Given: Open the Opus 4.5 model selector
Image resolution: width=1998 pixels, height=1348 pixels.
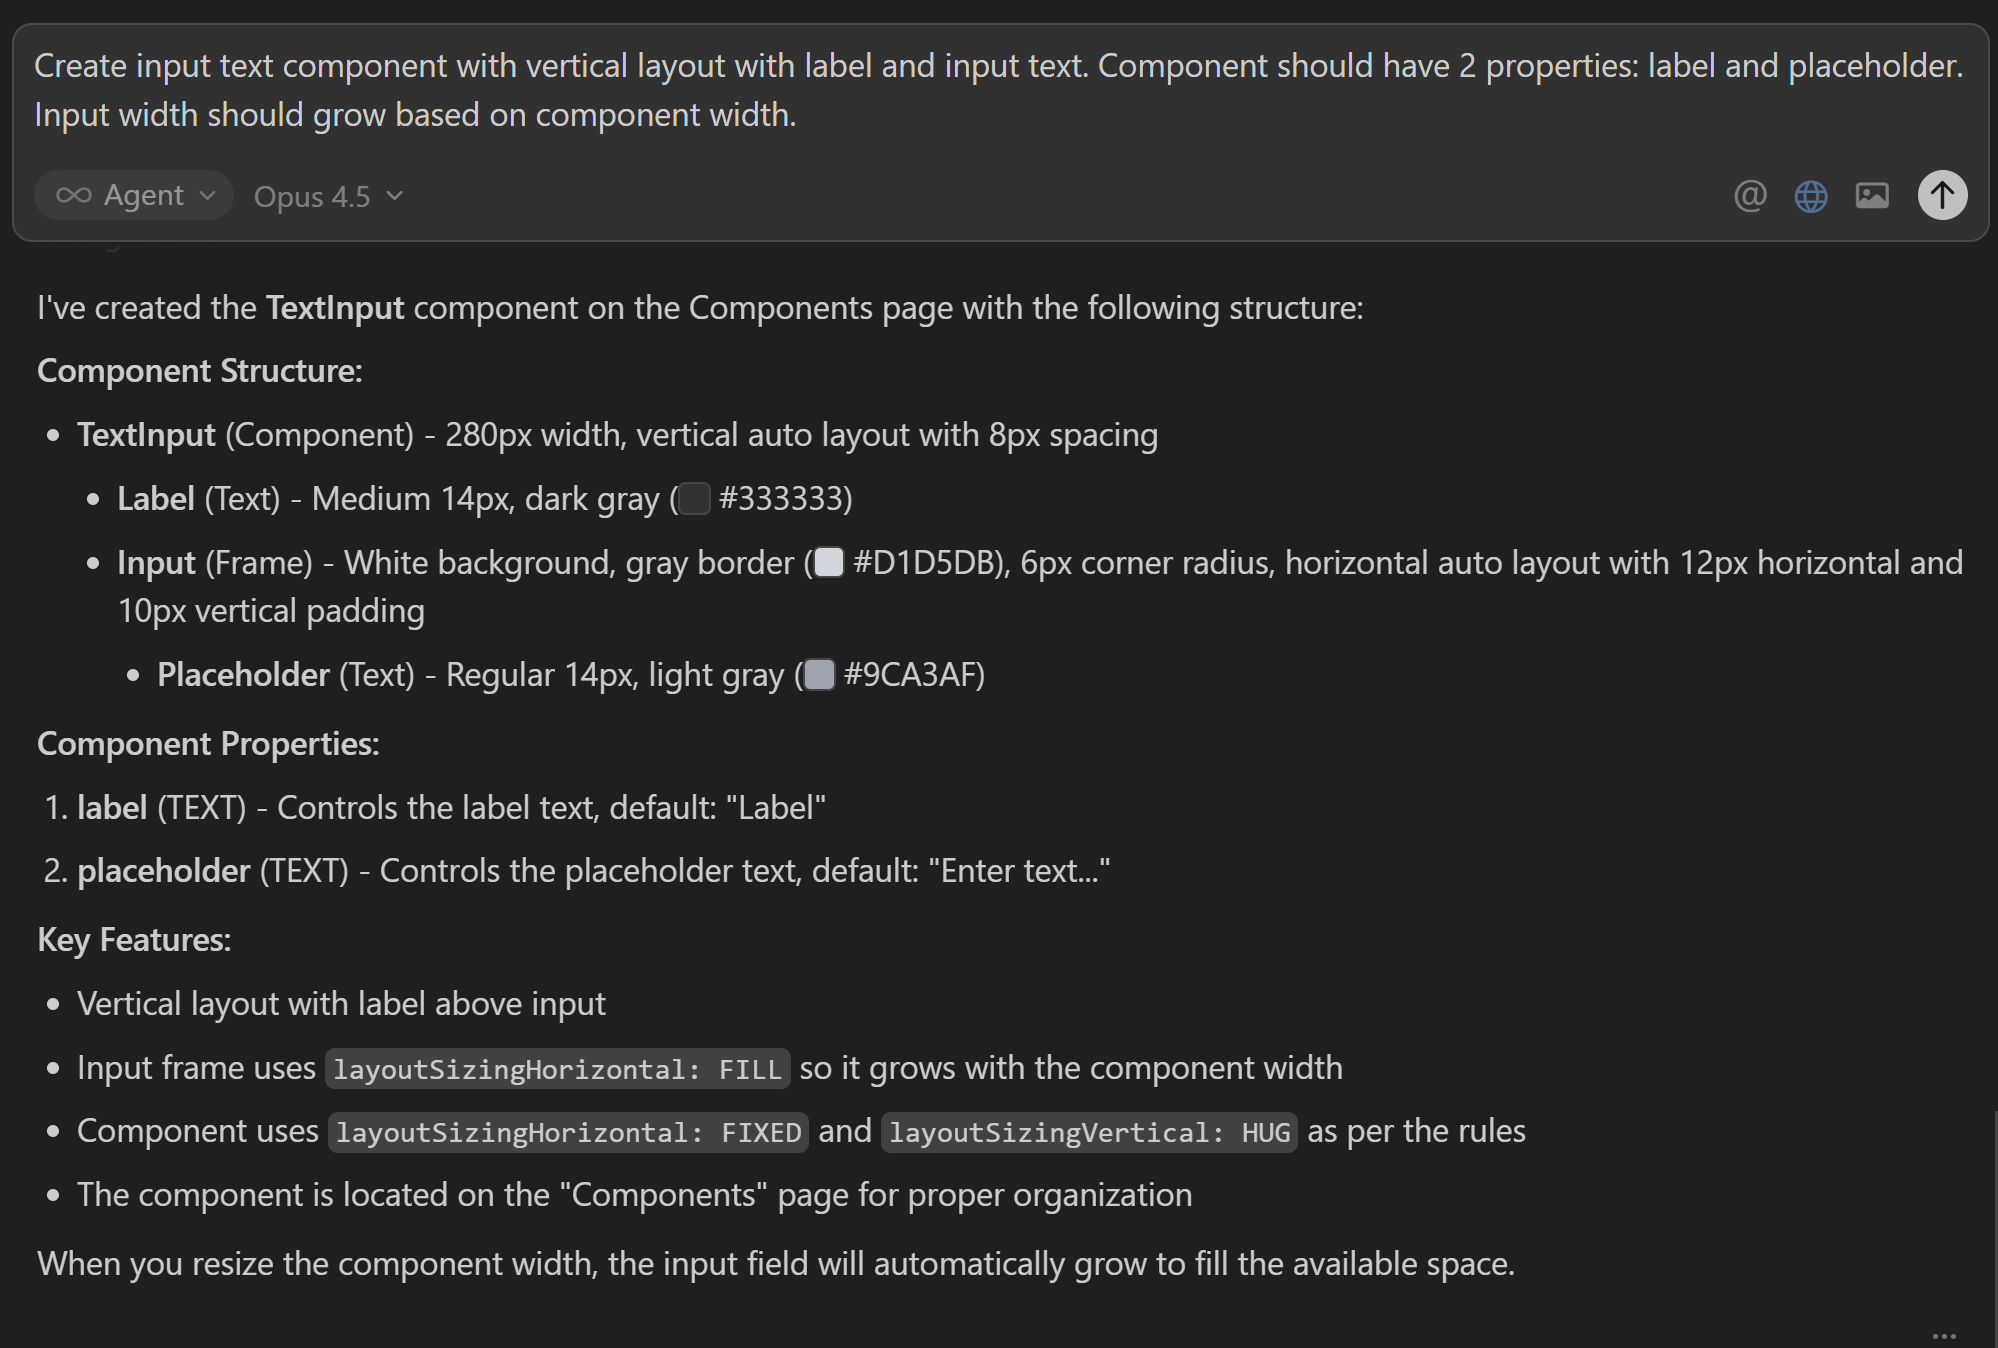Looking at the screenshot, I should (327, 196).
